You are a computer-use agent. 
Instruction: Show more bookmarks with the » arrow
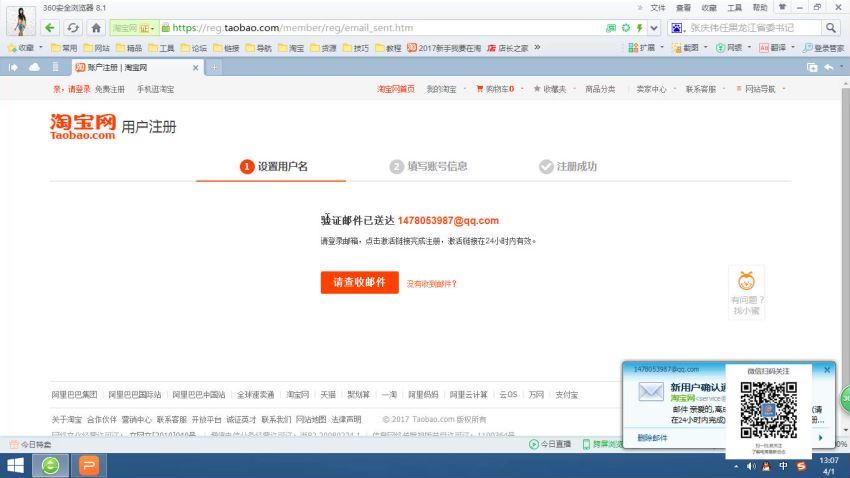click(537, 47)
